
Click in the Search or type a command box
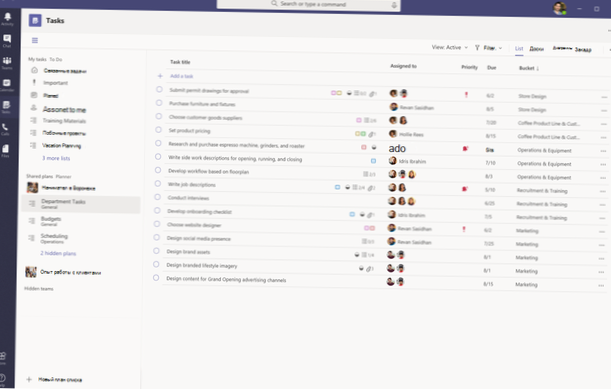[x=309, y=5]
